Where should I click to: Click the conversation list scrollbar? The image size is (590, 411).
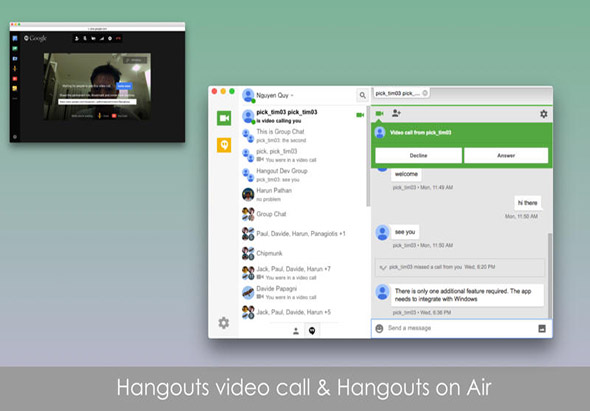coord(368,156)
